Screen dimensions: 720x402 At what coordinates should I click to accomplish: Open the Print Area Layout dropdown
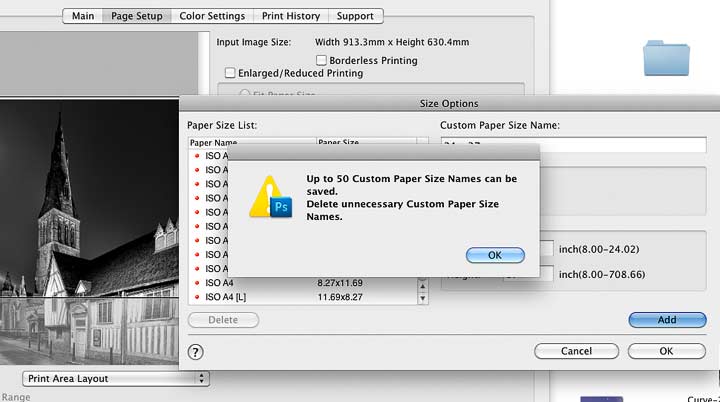pos(116,379)
